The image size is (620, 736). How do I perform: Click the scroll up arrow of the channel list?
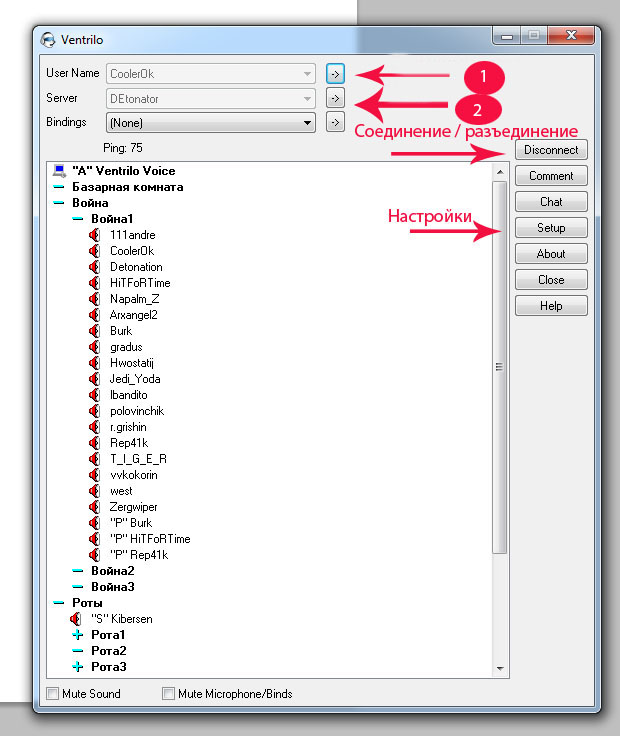[x=500, y=172]
